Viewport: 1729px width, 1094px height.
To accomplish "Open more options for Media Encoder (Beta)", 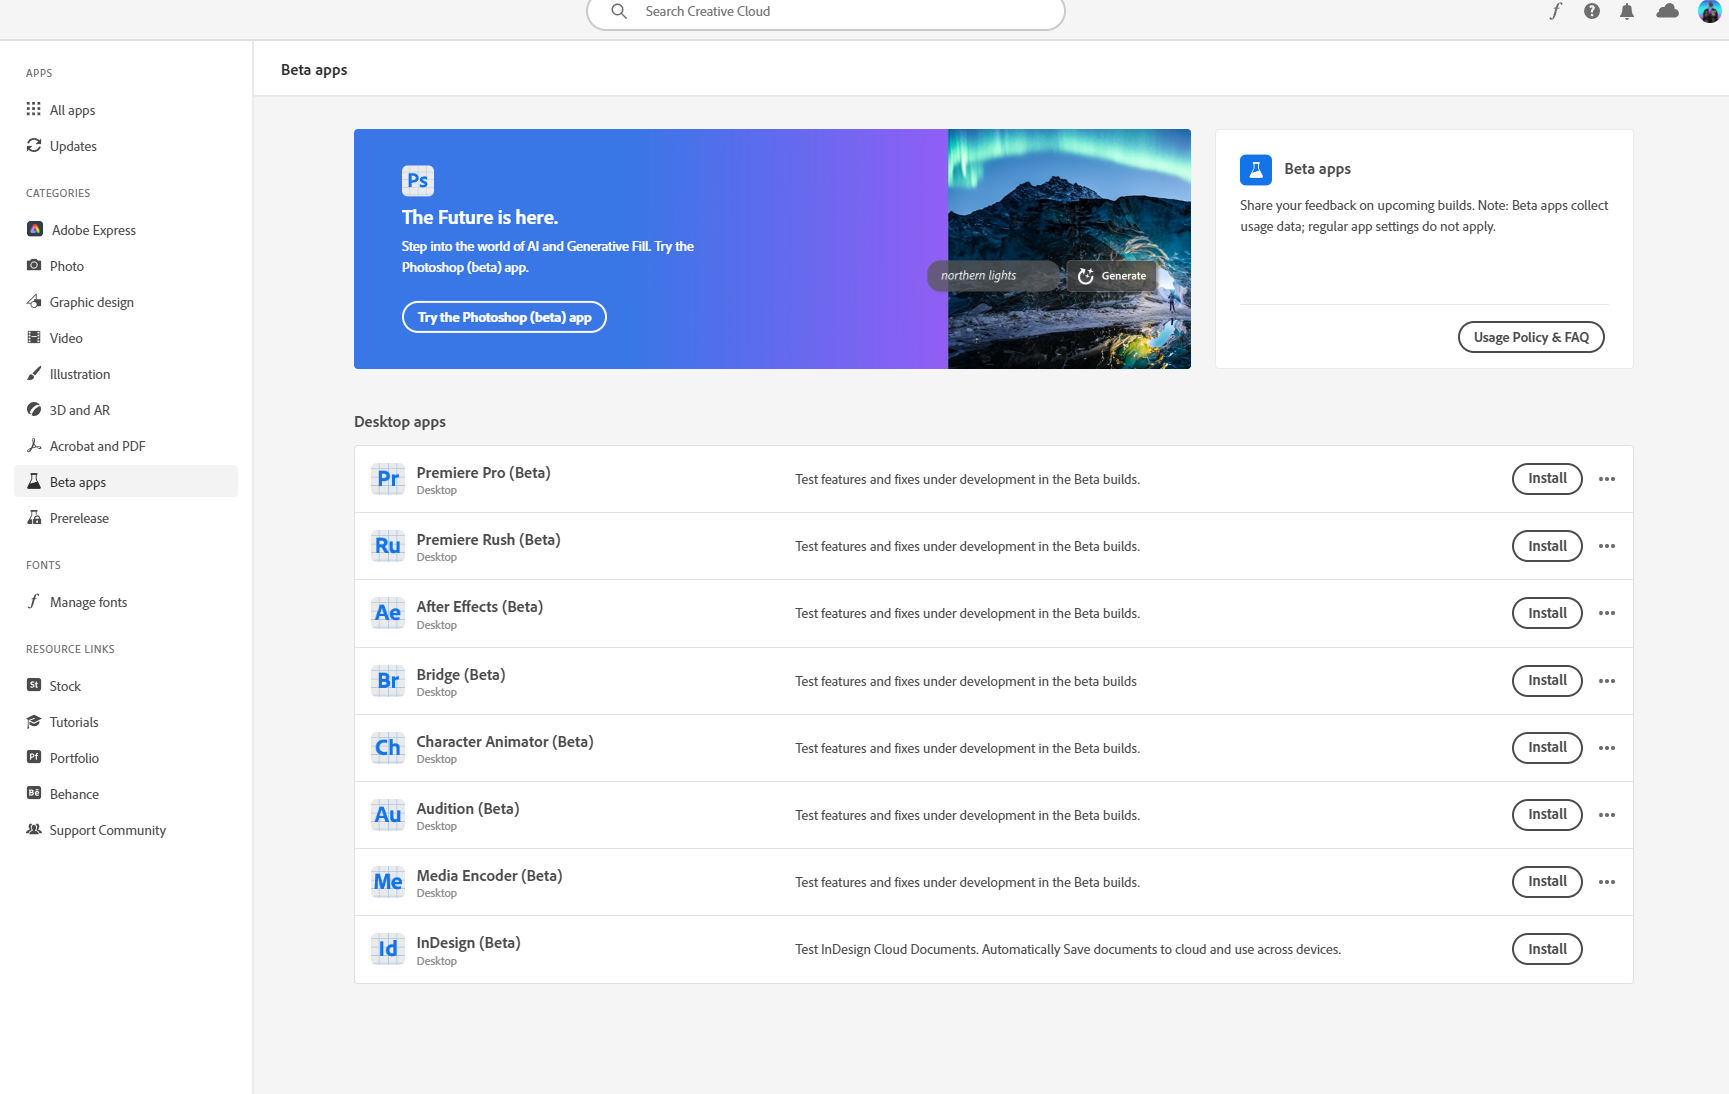I will click(x=1607, y=881).
